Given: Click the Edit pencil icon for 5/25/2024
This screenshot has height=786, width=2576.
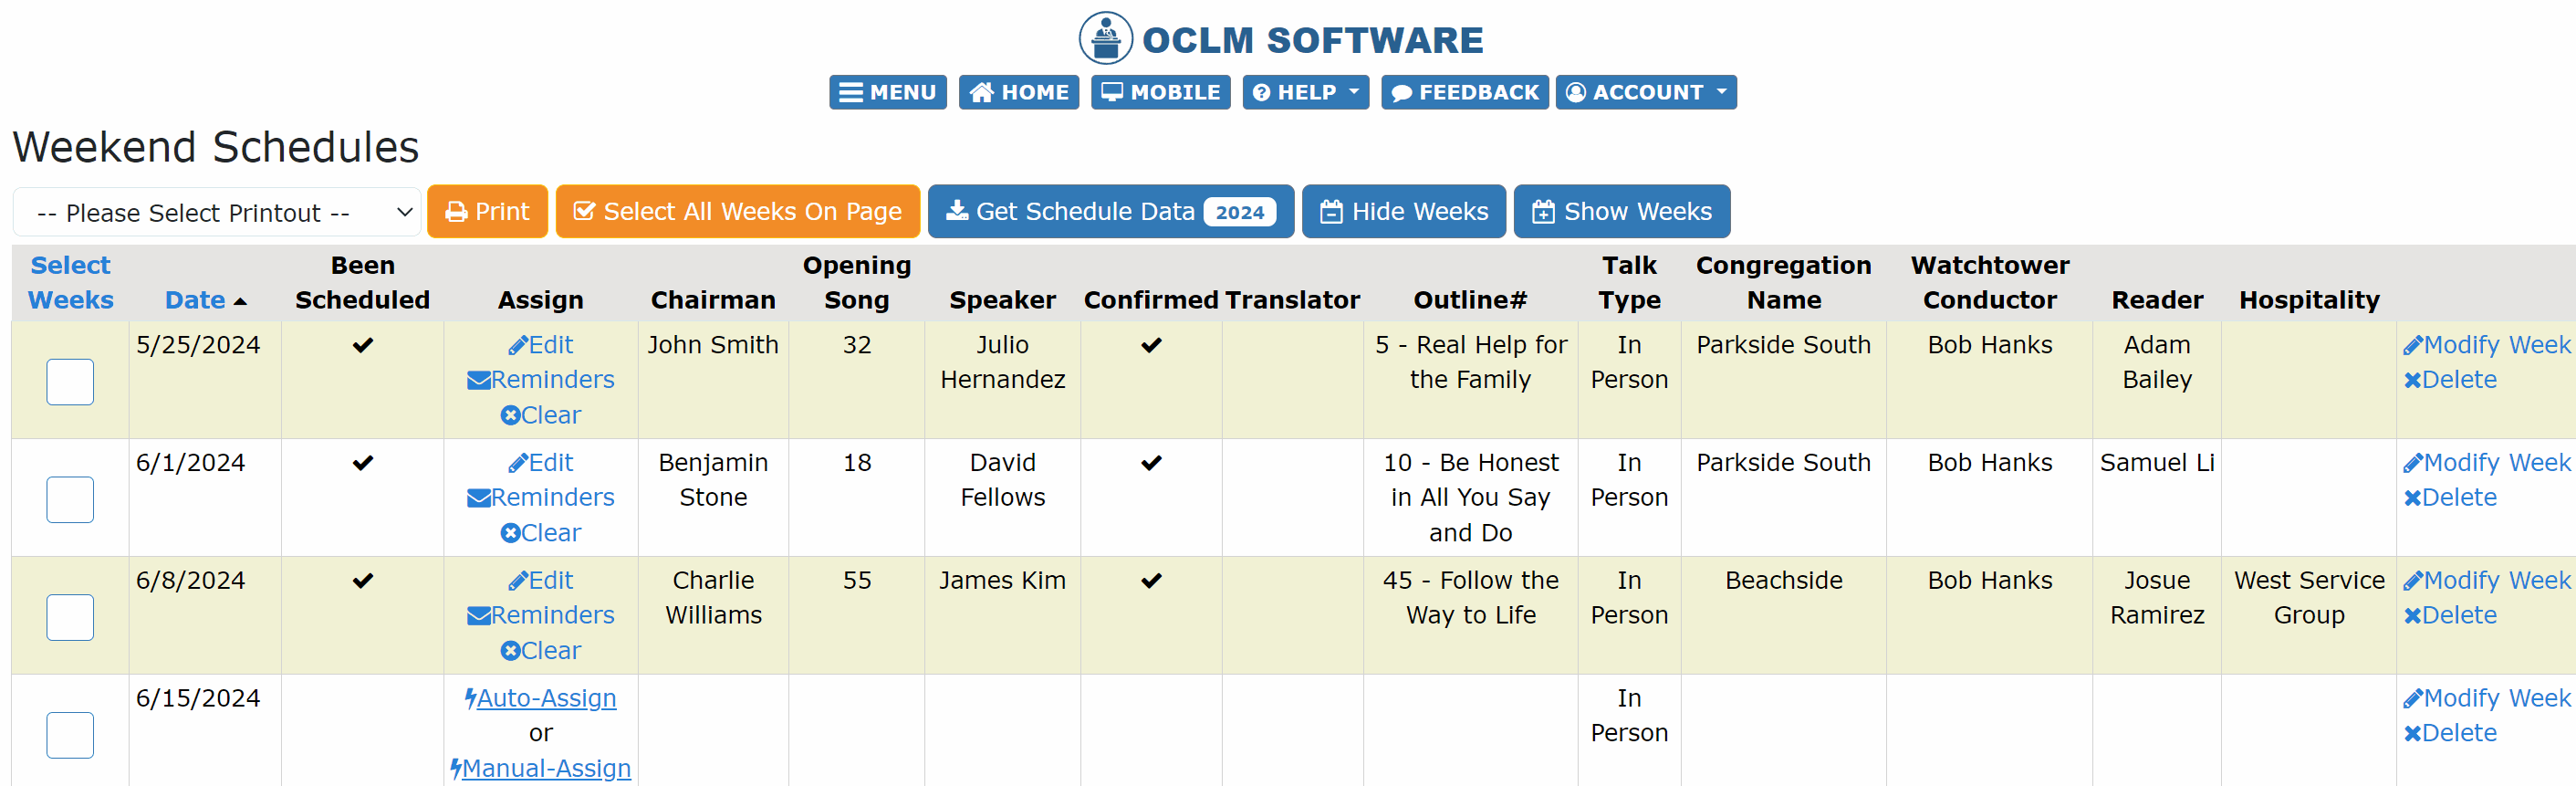Looking at the screenshot, I should pos(520,345).
